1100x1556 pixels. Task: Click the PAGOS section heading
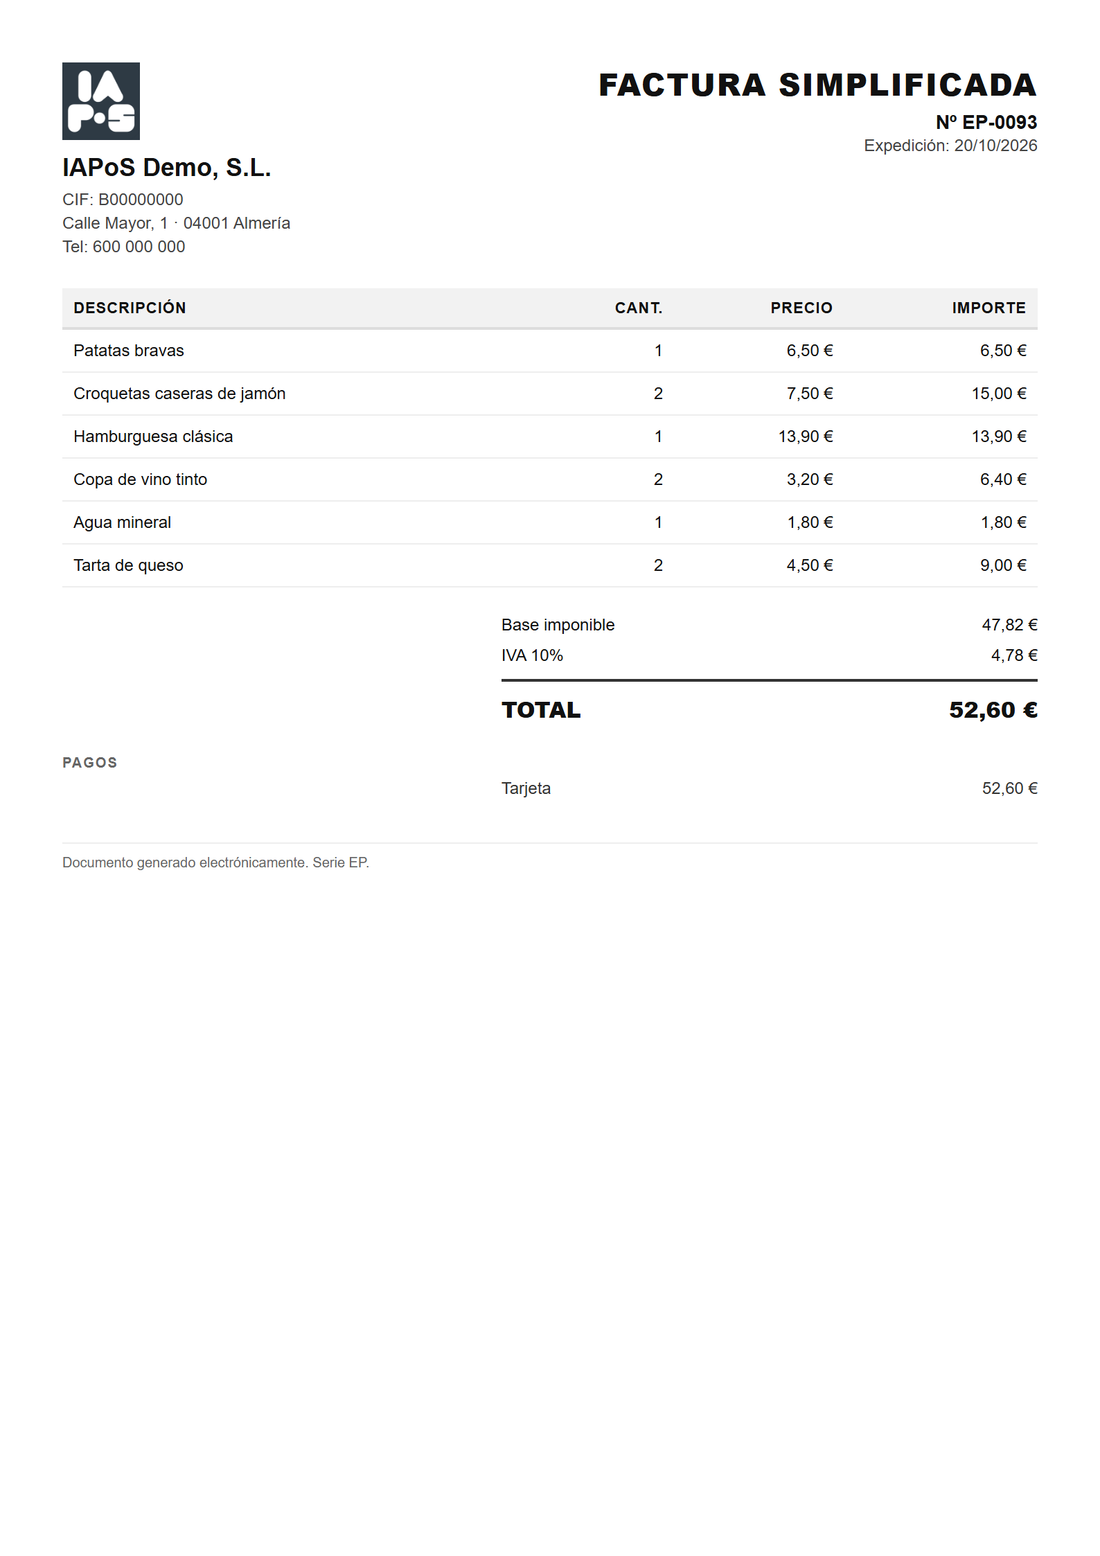coord(90,763)
